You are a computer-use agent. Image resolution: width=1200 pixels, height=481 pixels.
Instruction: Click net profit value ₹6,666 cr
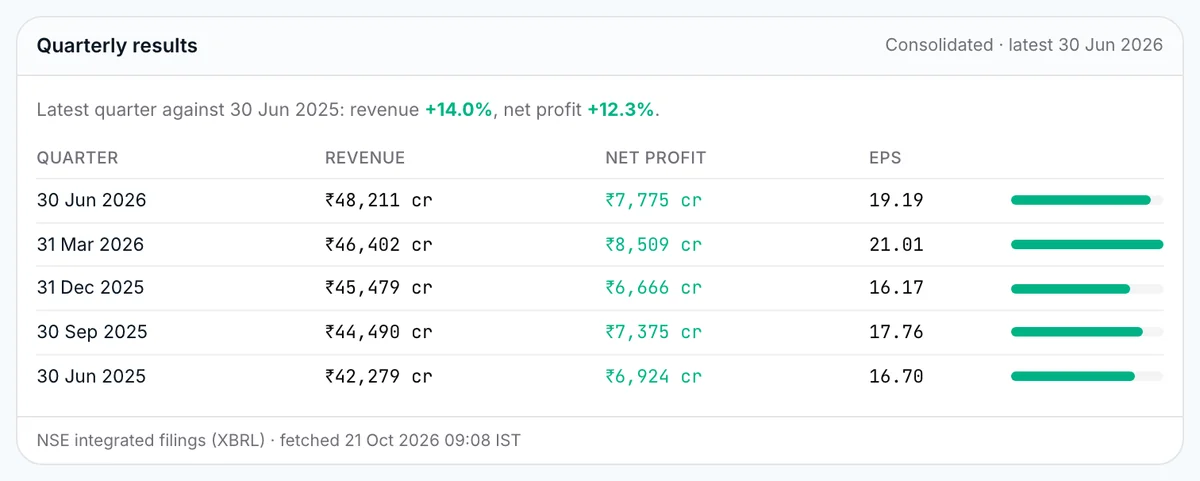[654, 288]
